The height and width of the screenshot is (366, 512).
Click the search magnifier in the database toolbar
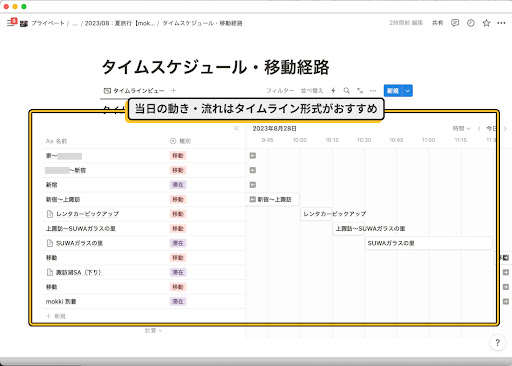[347, 90]
